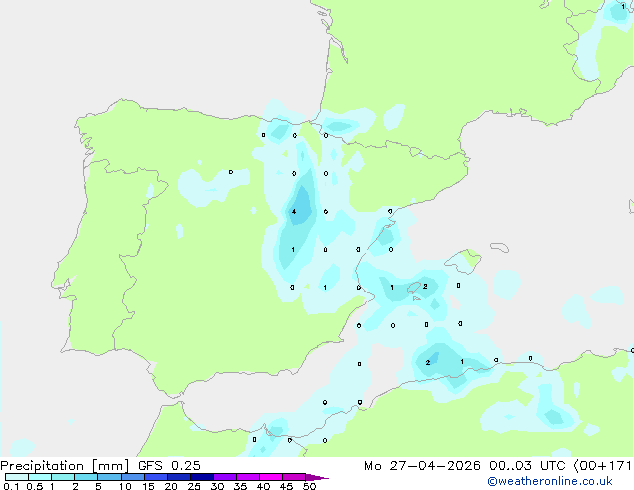Screen dimensions: 634x490
Task: Click the legend label "40"
Action: pos(263,486)
